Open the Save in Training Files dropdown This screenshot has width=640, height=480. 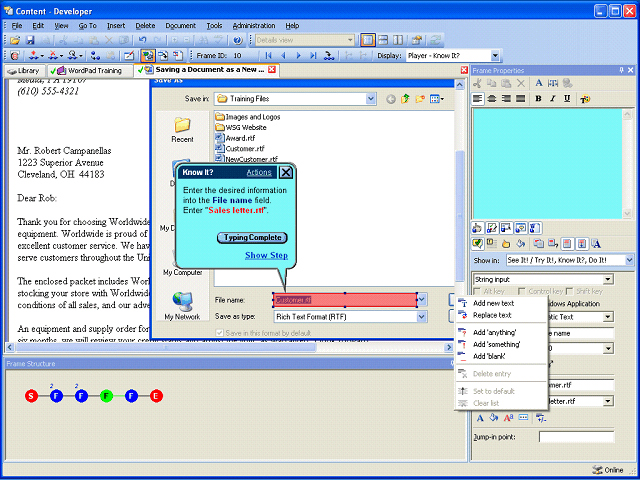click(x=371, y=98)
